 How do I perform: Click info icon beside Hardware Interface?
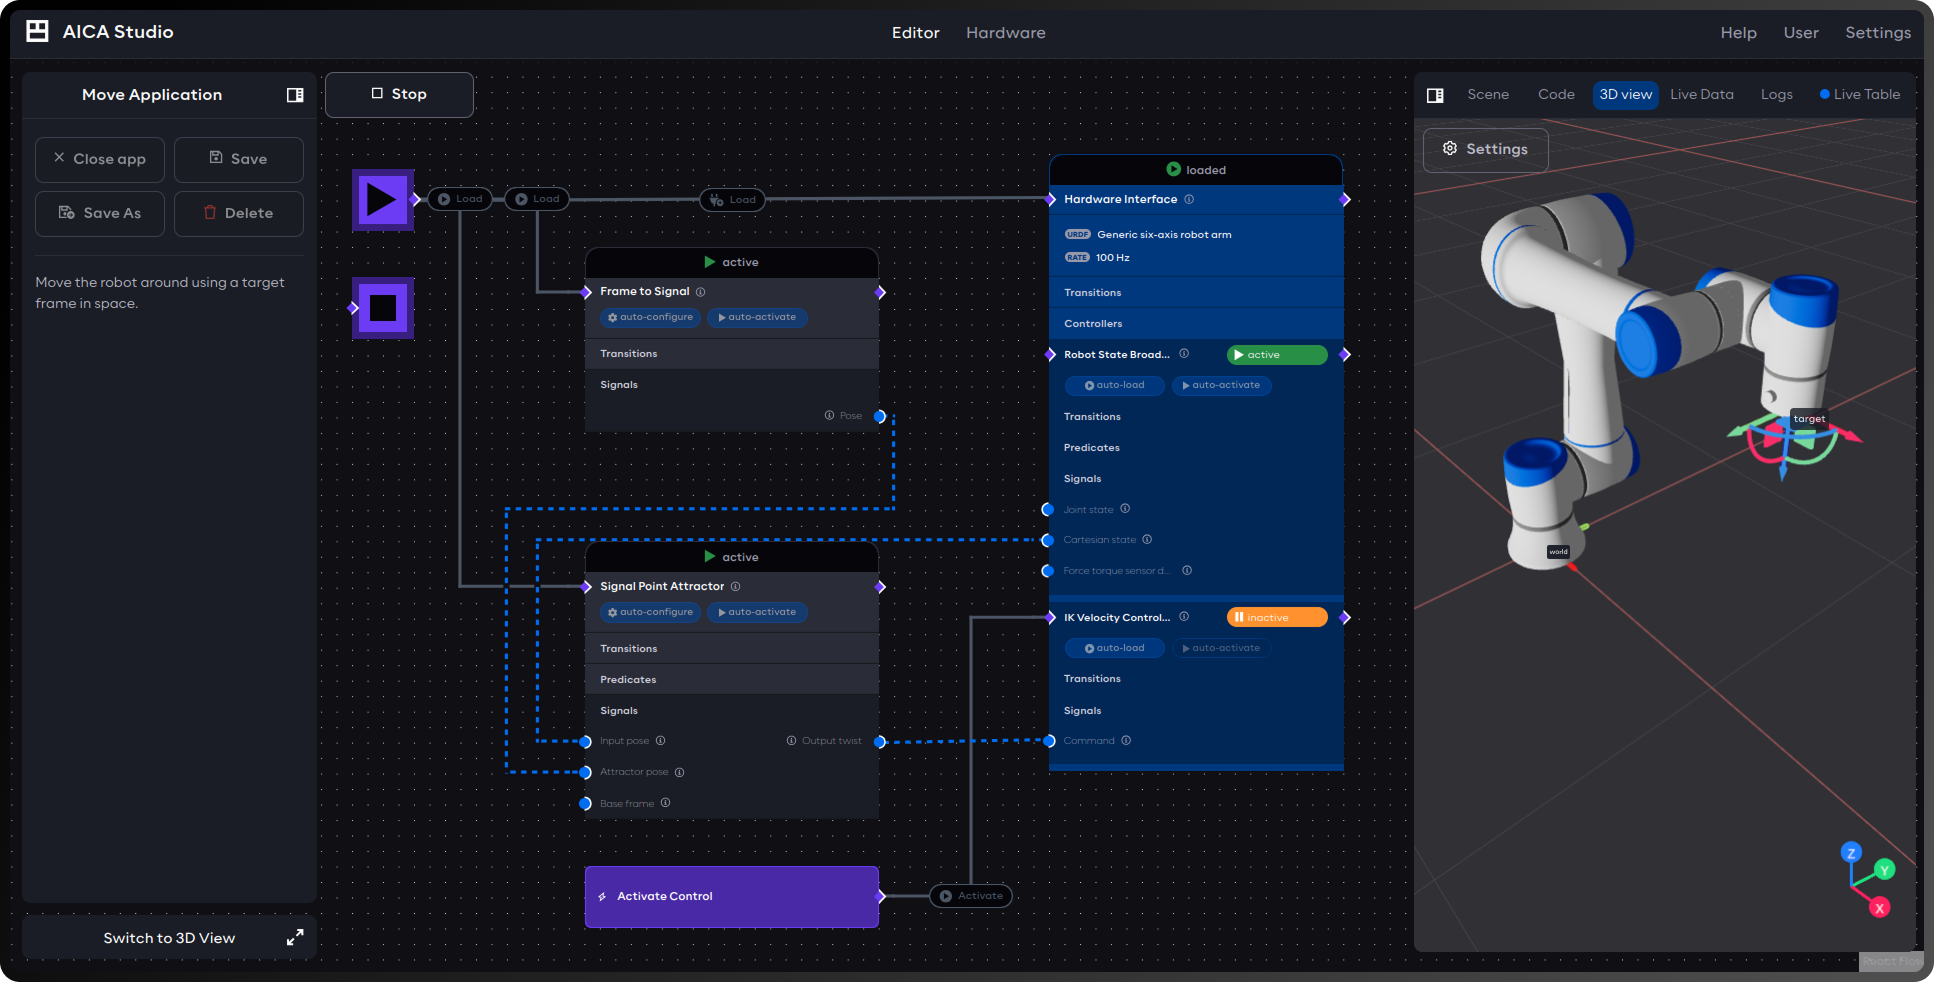coord(1189,199)
